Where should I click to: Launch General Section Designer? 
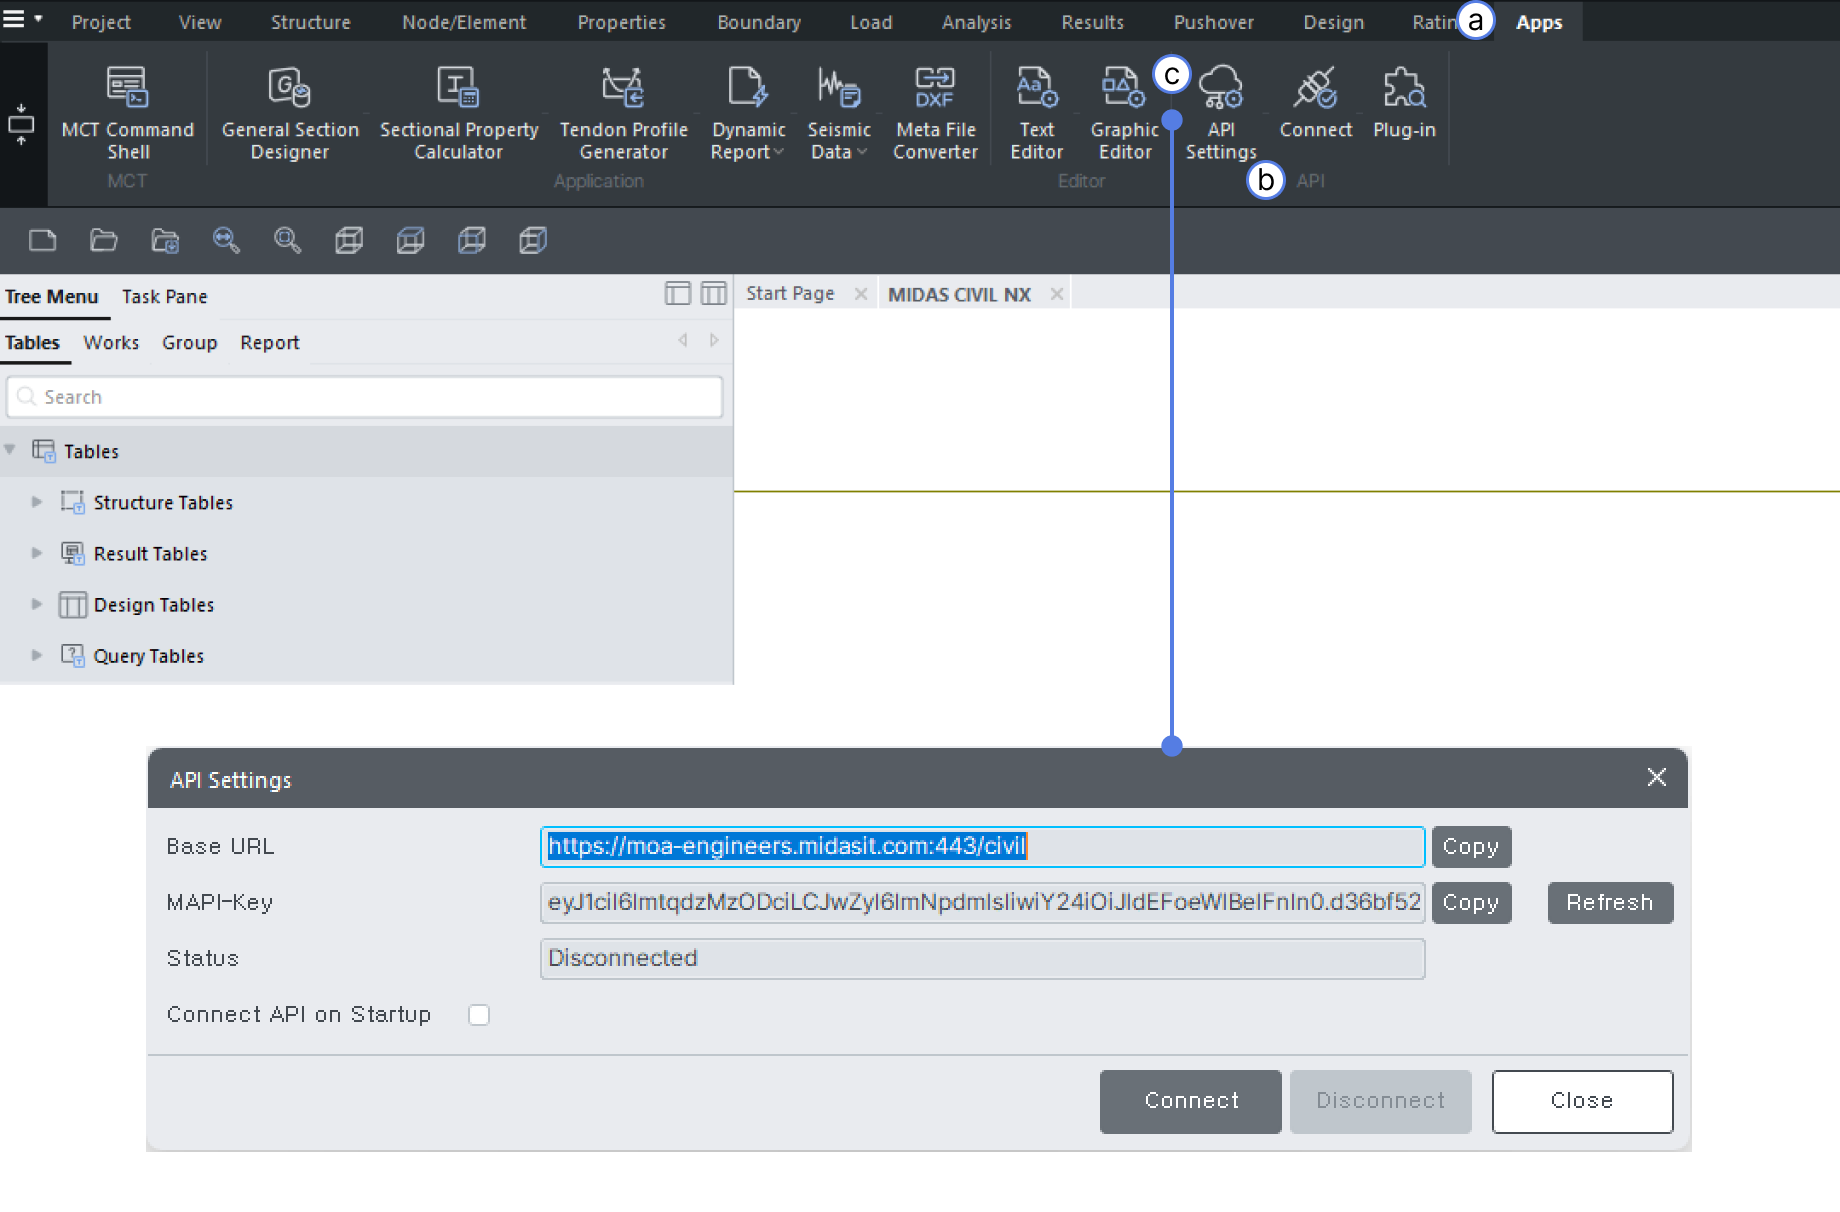point(289,110)
